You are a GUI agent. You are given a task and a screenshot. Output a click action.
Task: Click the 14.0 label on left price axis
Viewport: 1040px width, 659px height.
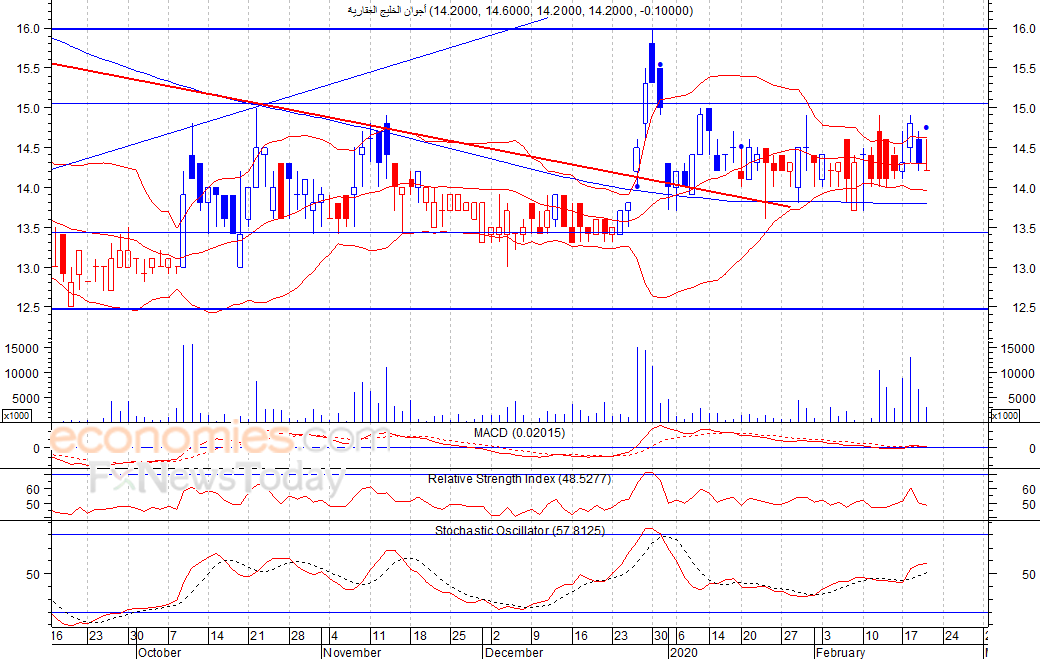tap(29, 188)
